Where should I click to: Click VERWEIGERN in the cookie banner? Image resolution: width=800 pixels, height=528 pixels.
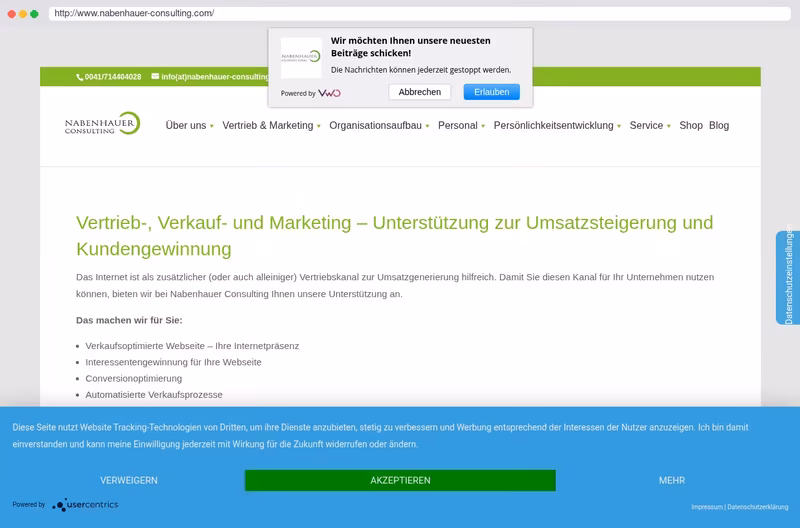click(x=129, y=481)
